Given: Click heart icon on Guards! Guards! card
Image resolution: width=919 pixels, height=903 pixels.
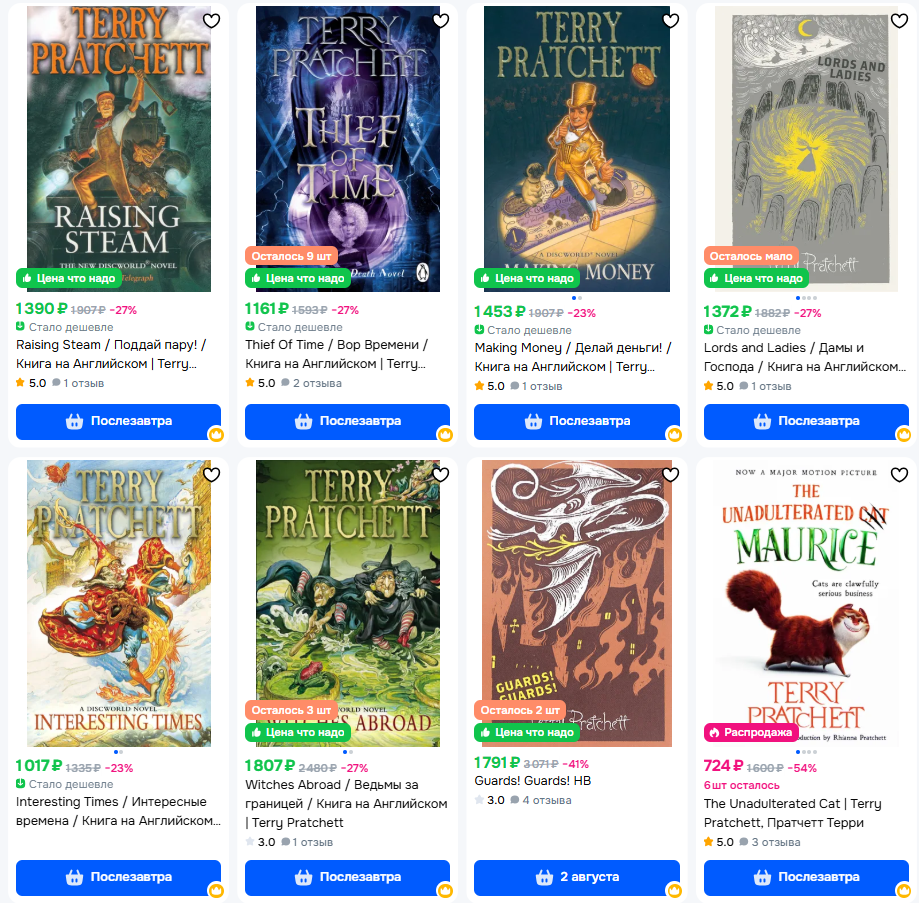Looking at the screenshot, I should [x=670, y=474].
